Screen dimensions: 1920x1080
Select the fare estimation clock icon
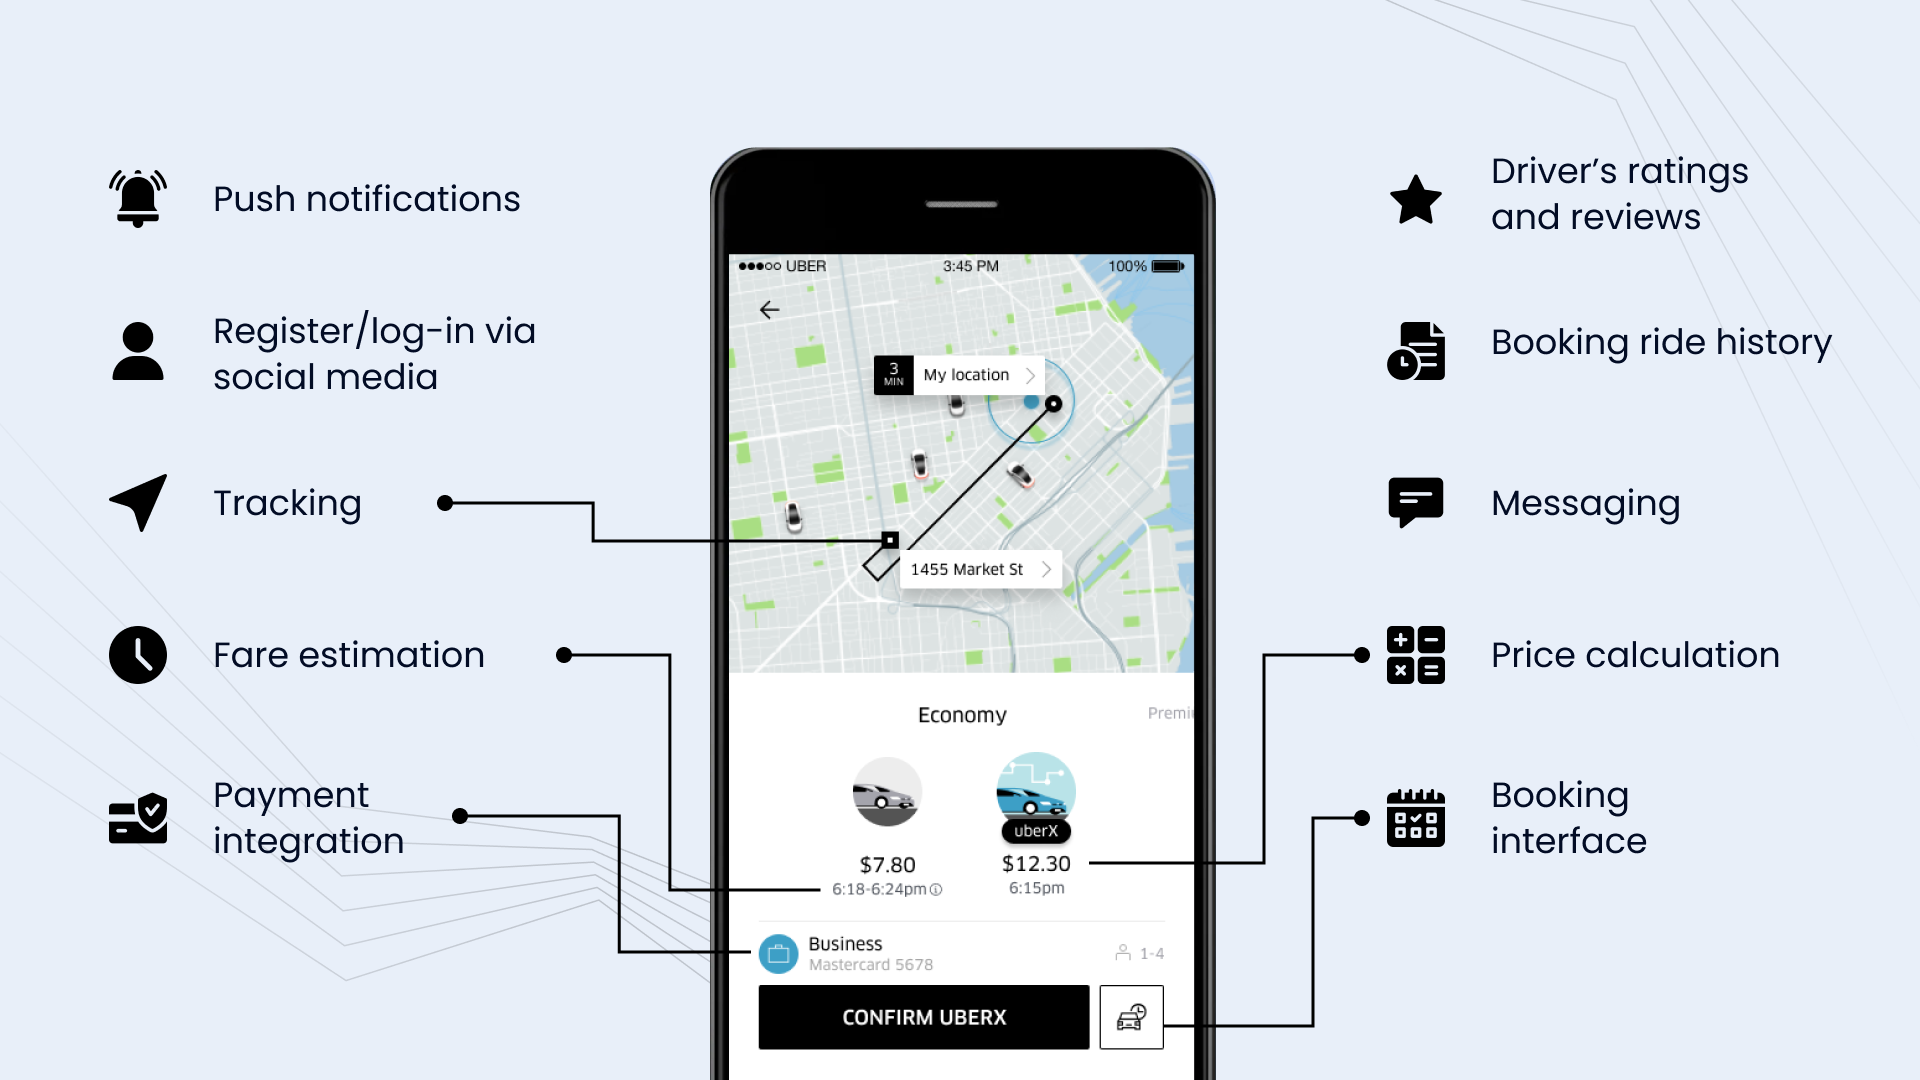point(138,655)
